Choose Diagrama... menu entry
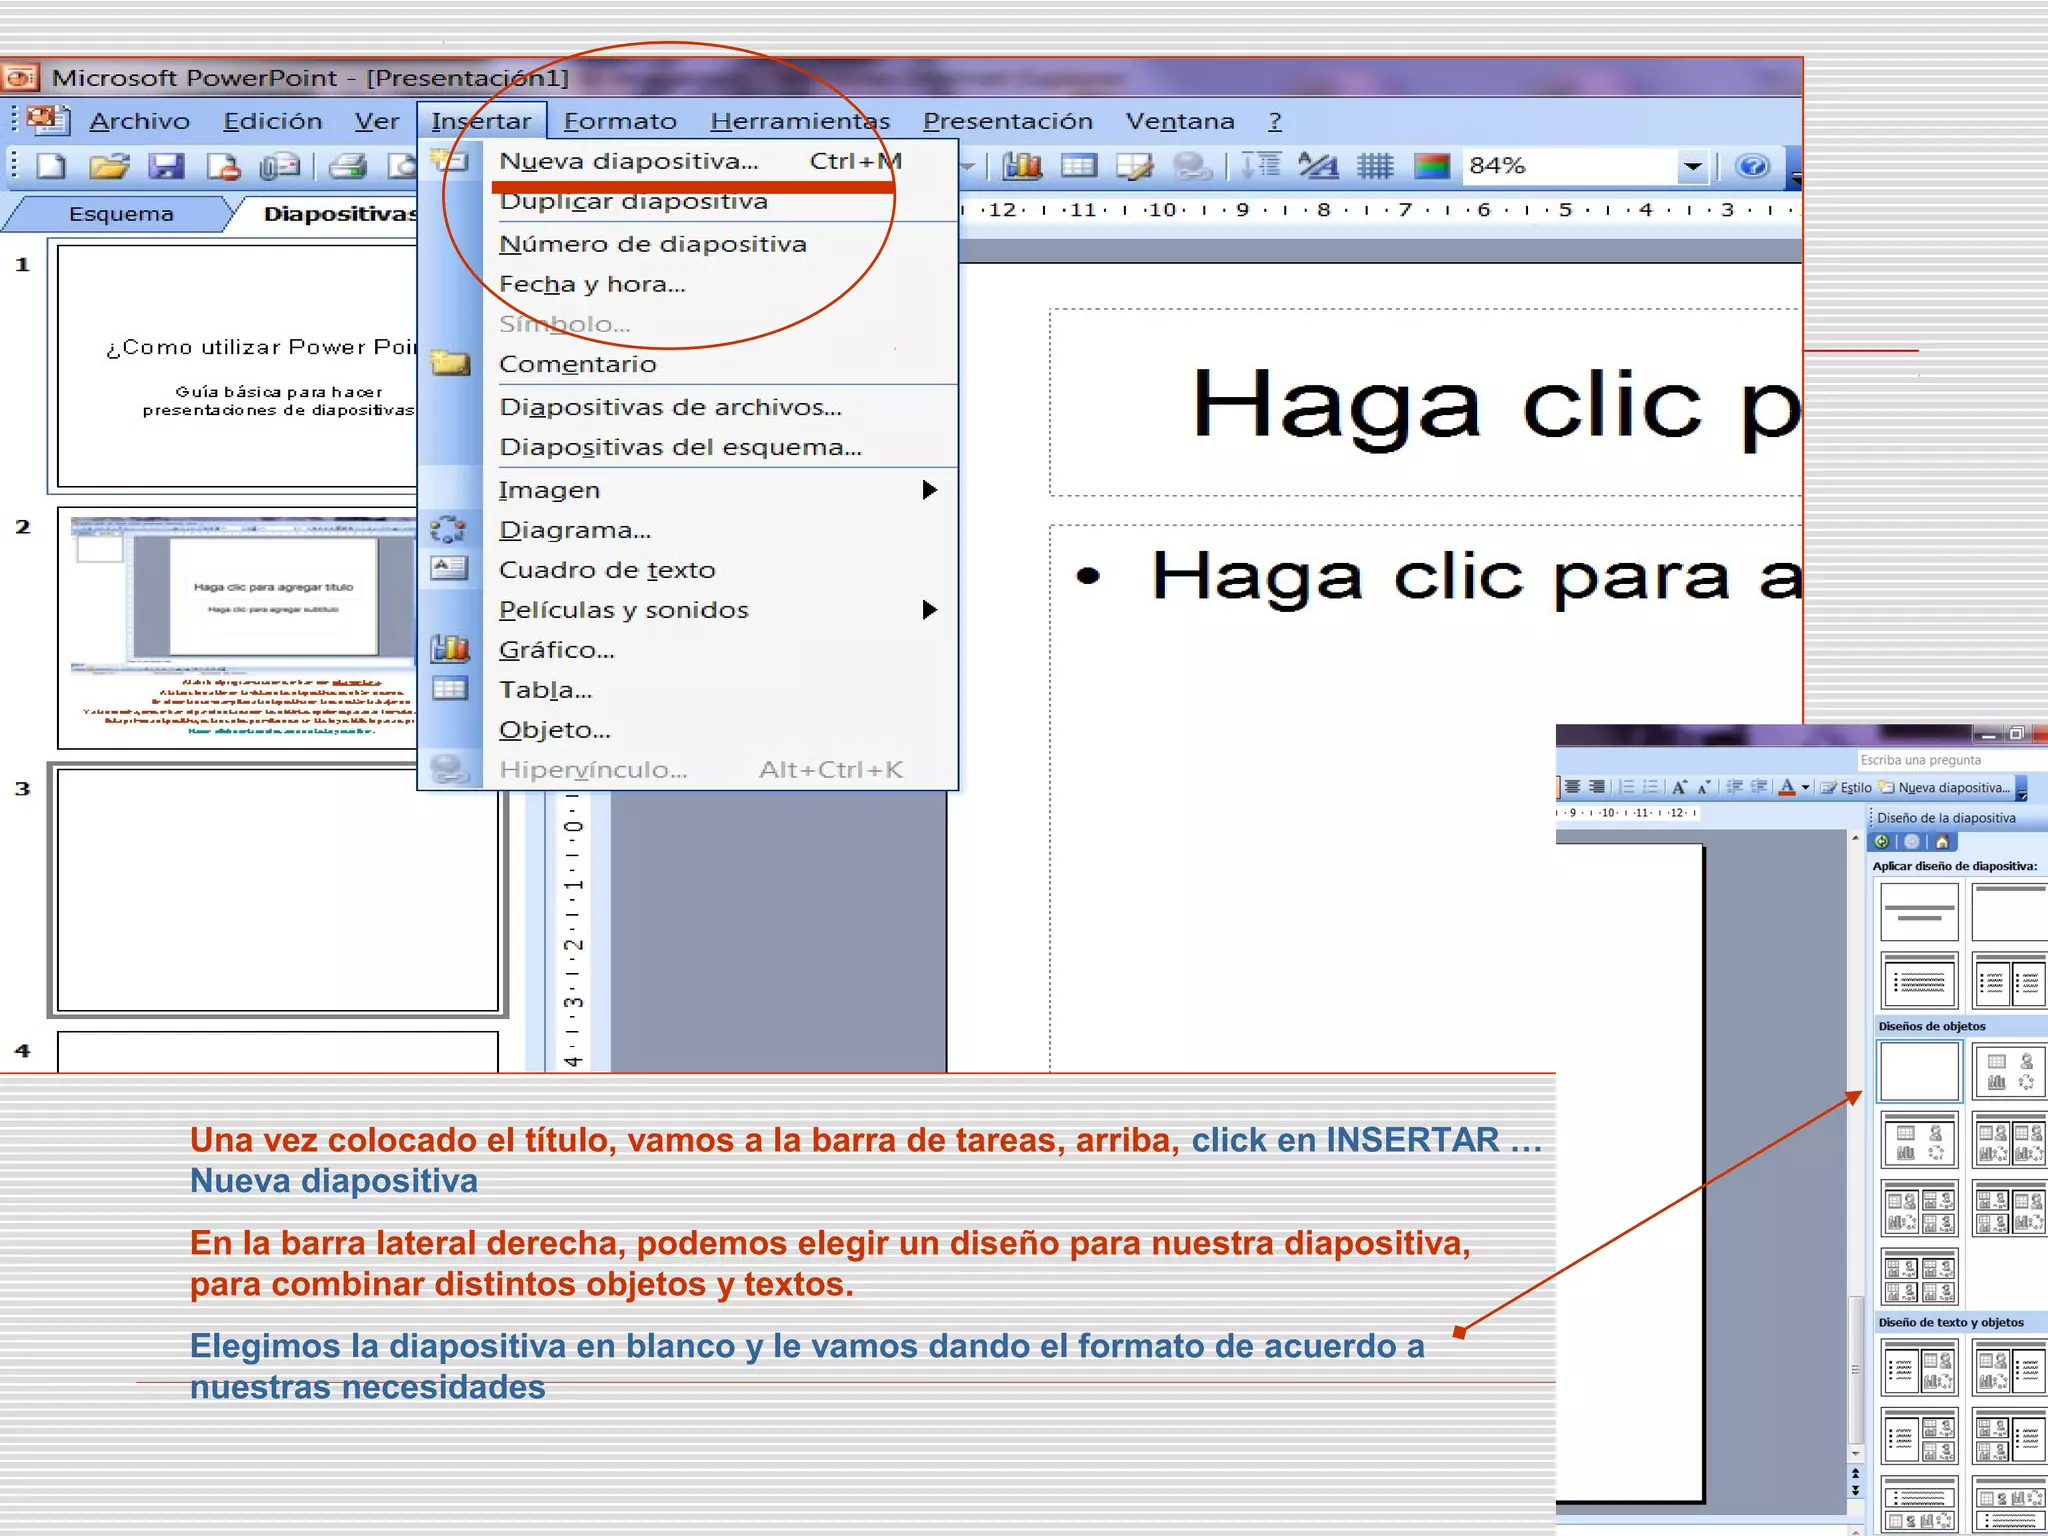This screenshot has height=1536, width=2048. 690,530
